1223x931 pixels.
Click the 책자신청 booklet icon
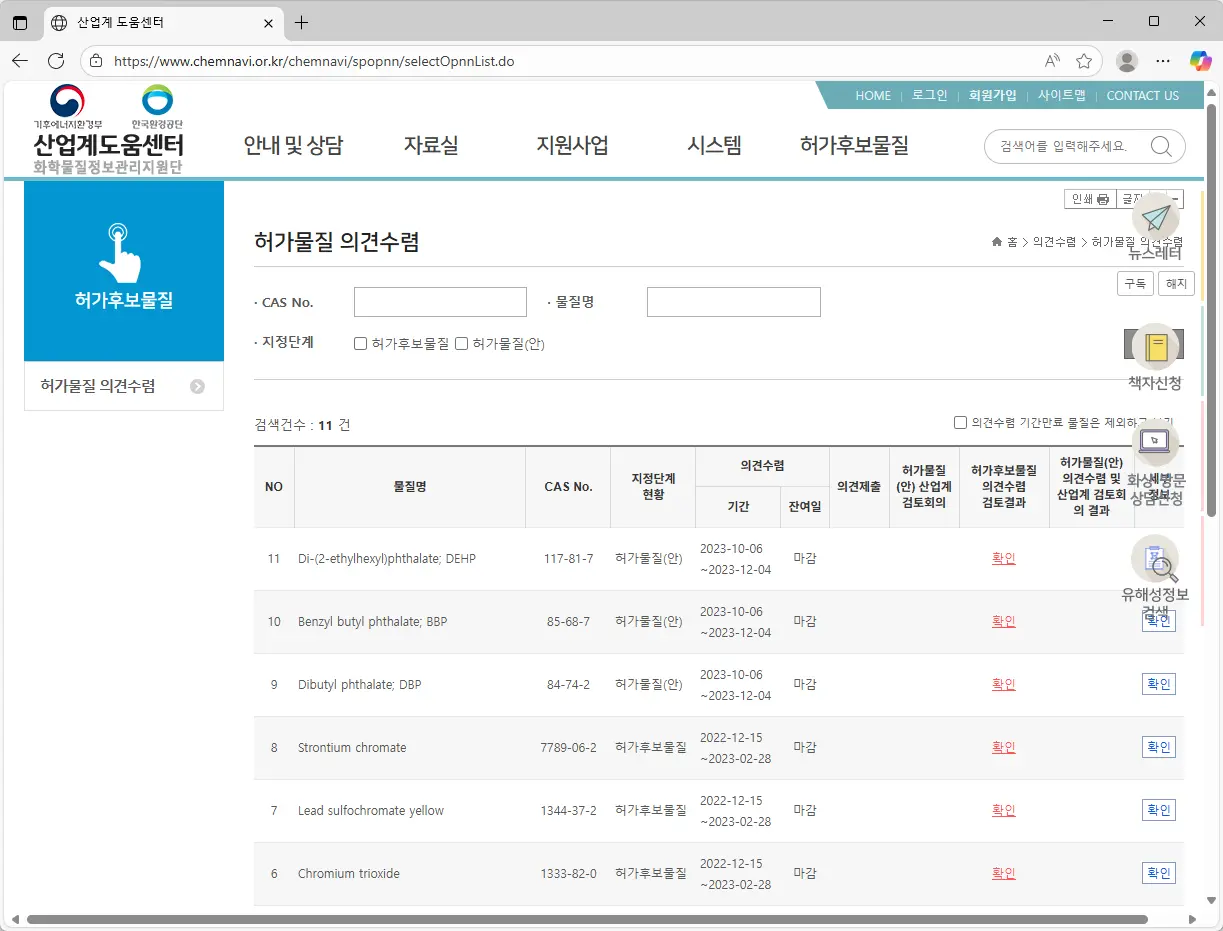coord(1155,346)
